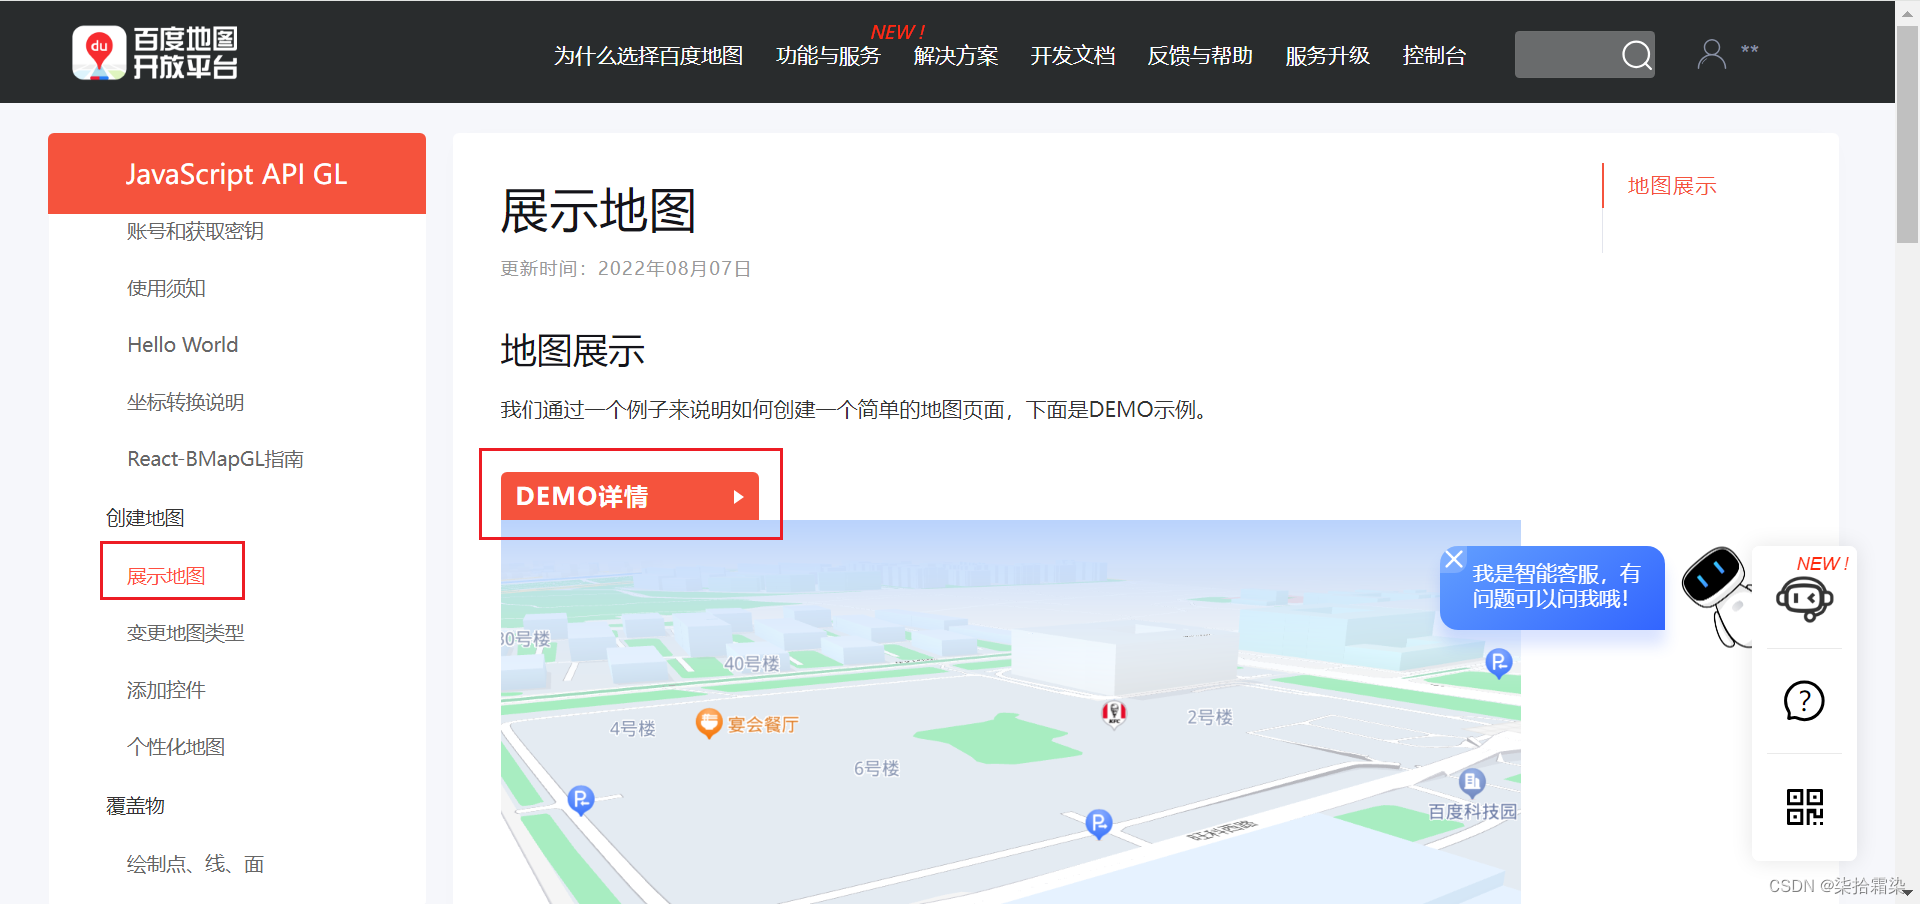
Task: Select the KFC marker on the map
Action: click(1113, 712)
